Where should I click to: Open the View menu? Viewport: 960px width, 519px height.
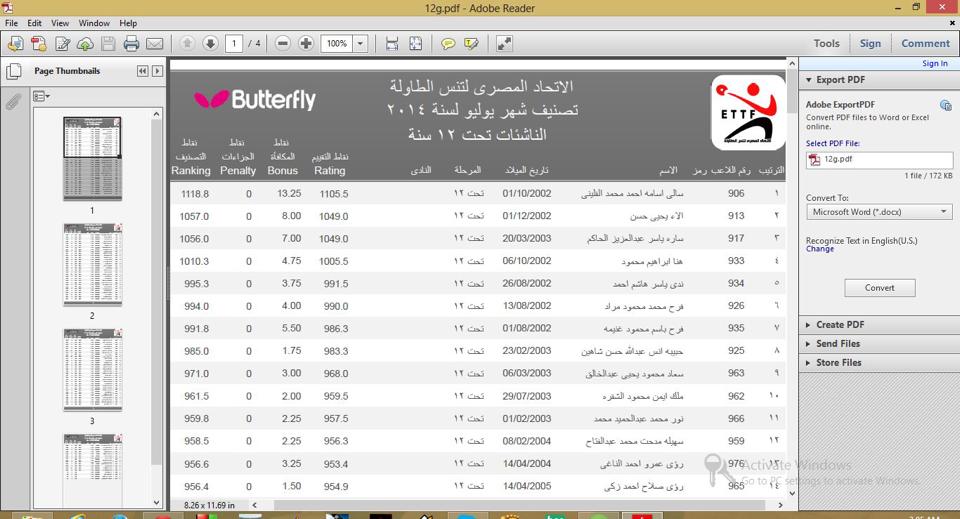click(x=60, y=23)
